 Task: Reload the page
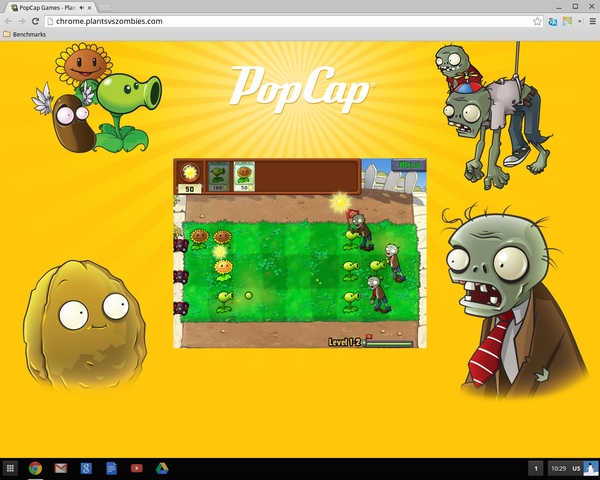pyautogui.click(x=35, y=21)
